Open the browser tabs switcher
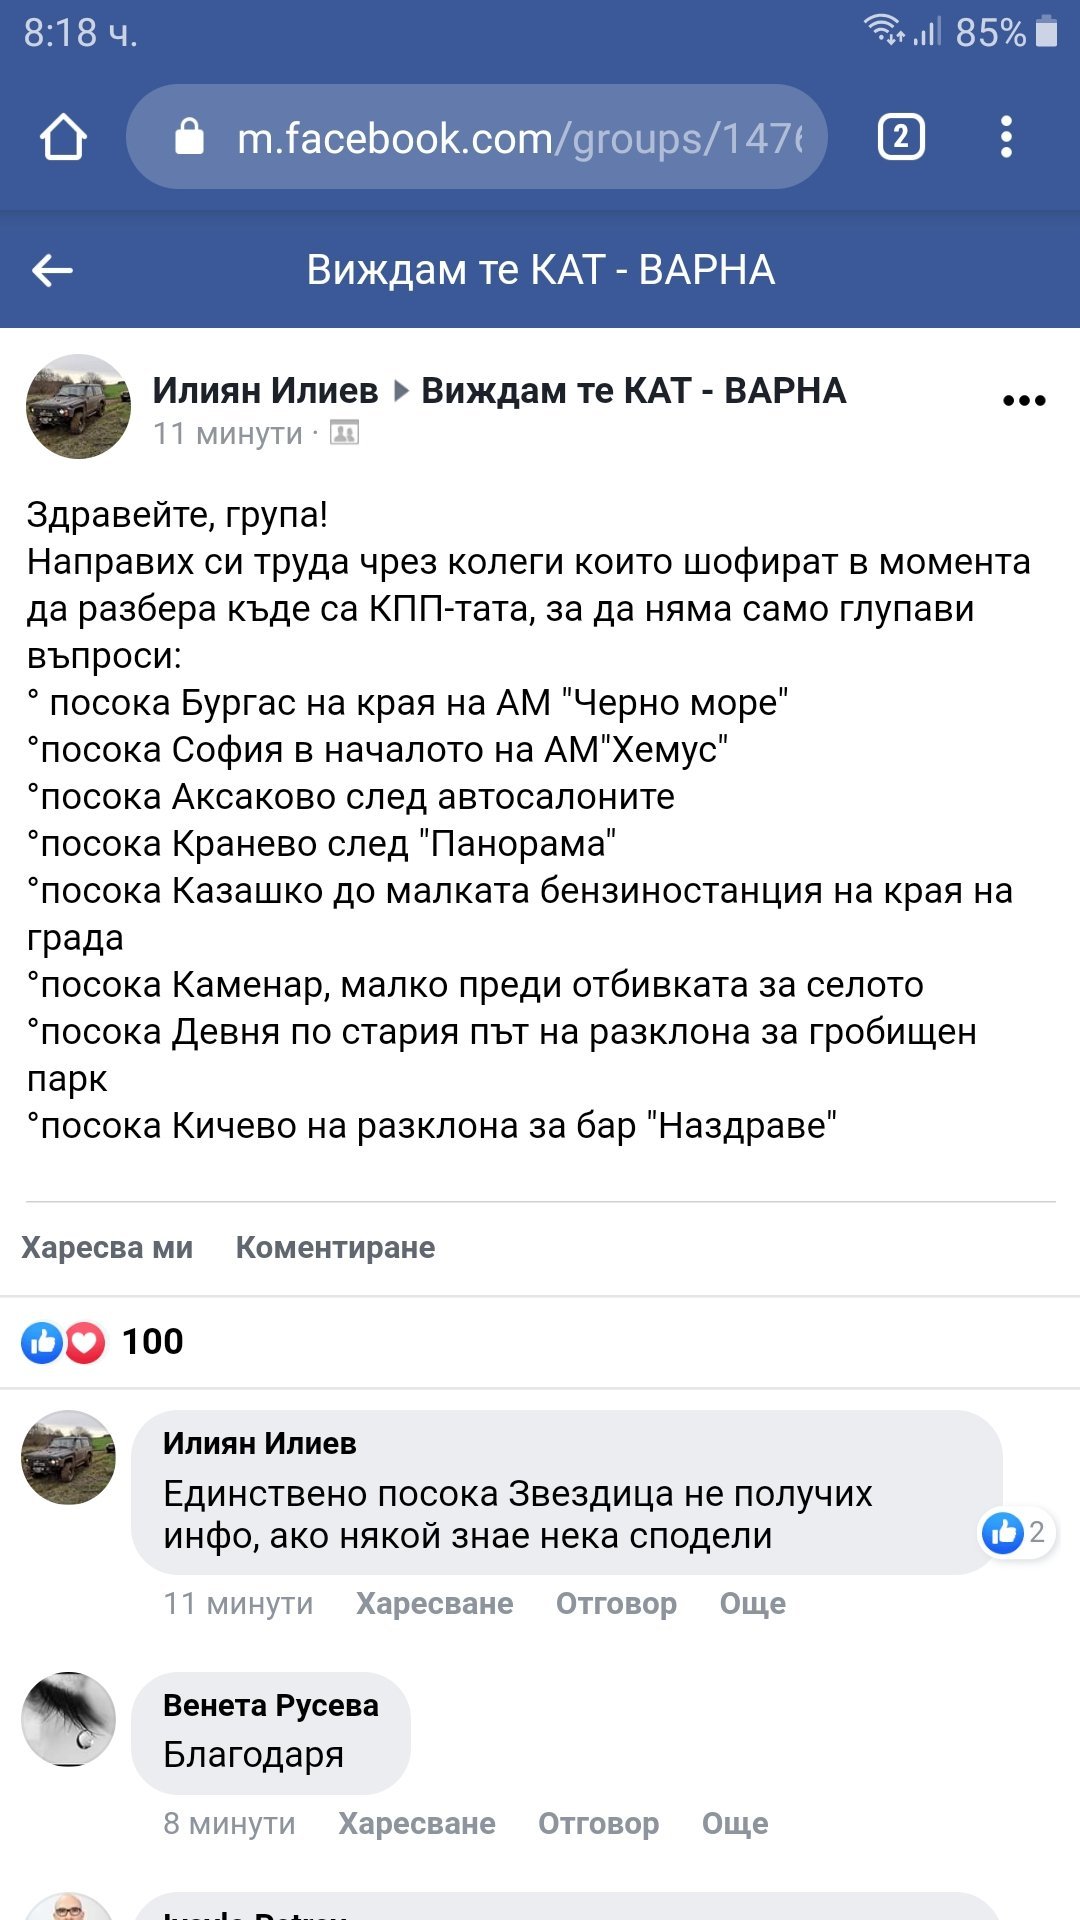The width and height of the screenshot is (1080, 1920). [900, 137]
